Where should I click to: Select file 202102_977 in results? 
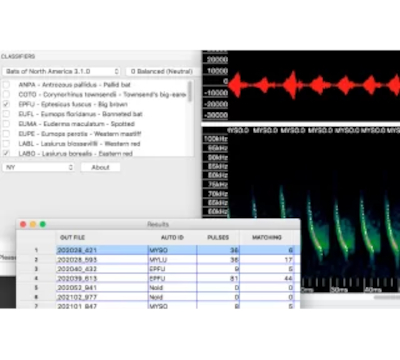coord(102,297)
